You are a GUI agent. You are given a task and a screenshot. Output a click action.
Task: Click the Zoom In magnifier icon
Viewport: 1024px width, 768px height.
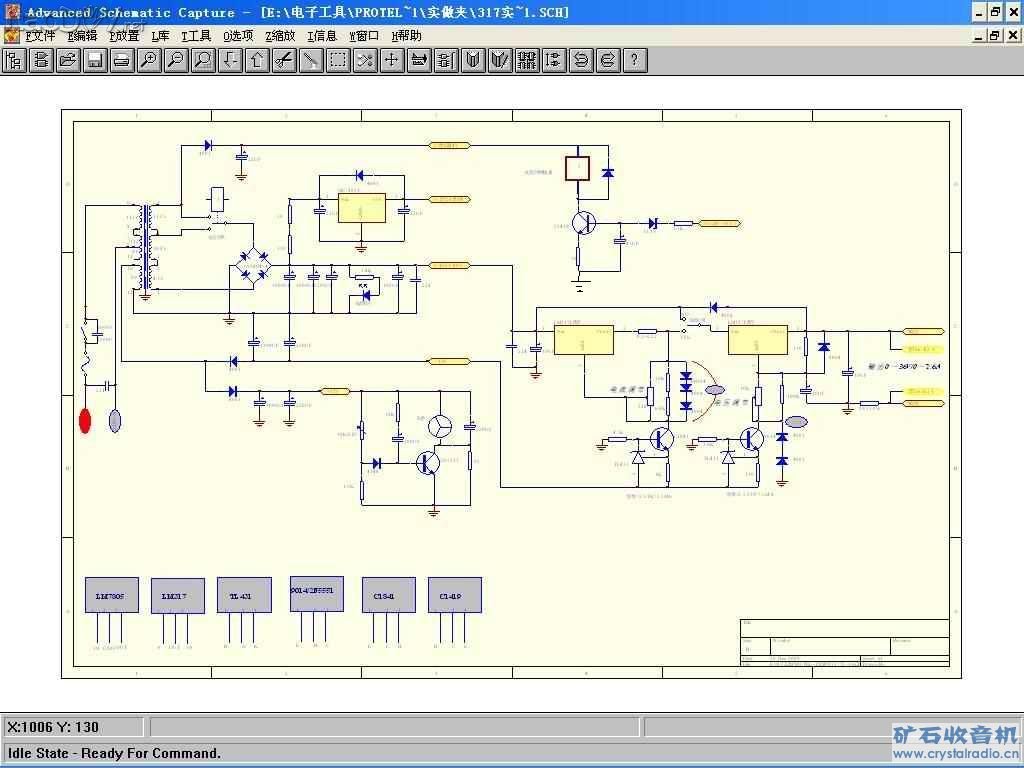(x=149, y=60)
